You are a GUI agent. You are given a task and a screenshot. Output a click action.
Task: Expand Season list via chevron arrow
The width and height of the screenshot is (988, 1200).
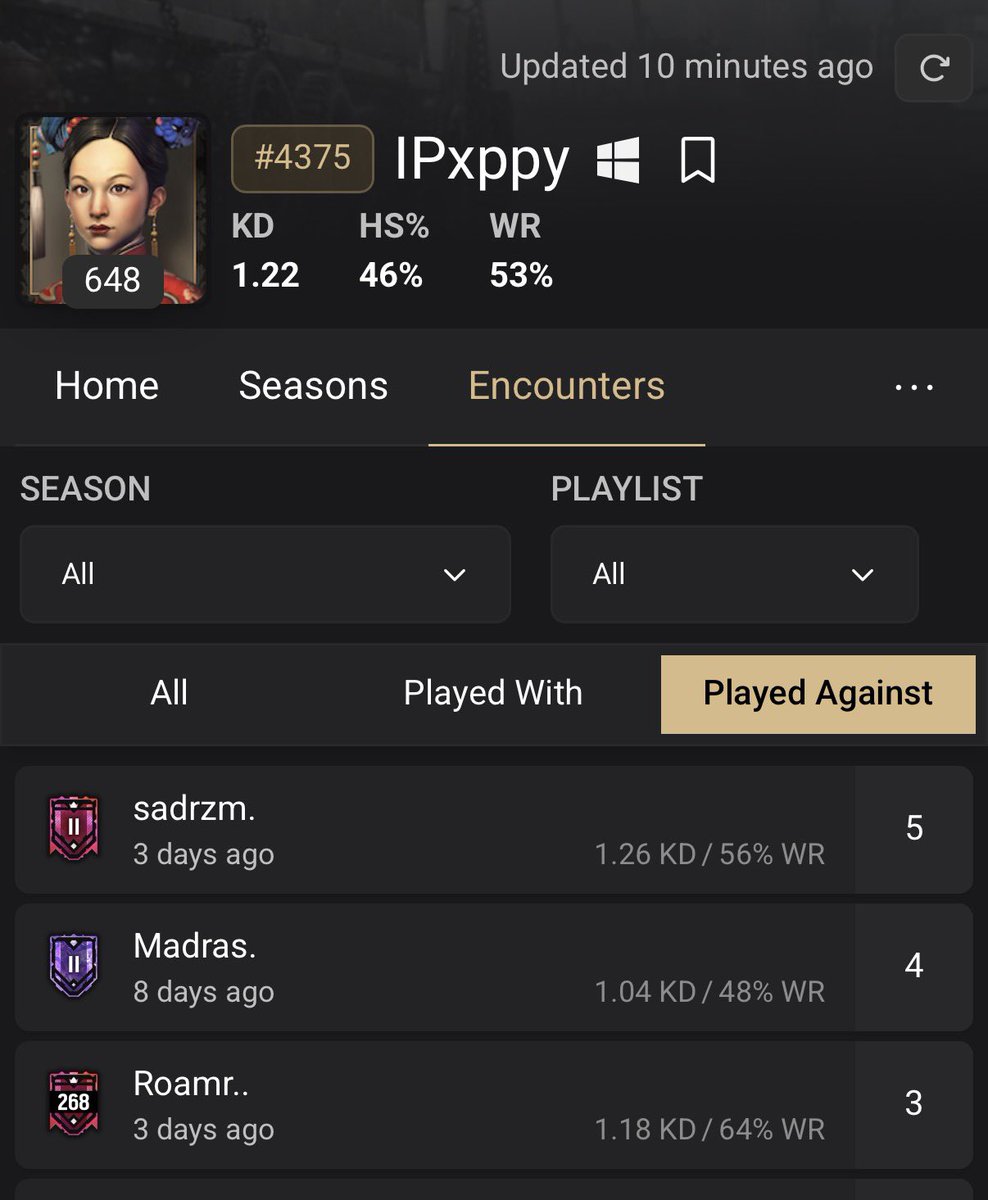pos(454,575)
